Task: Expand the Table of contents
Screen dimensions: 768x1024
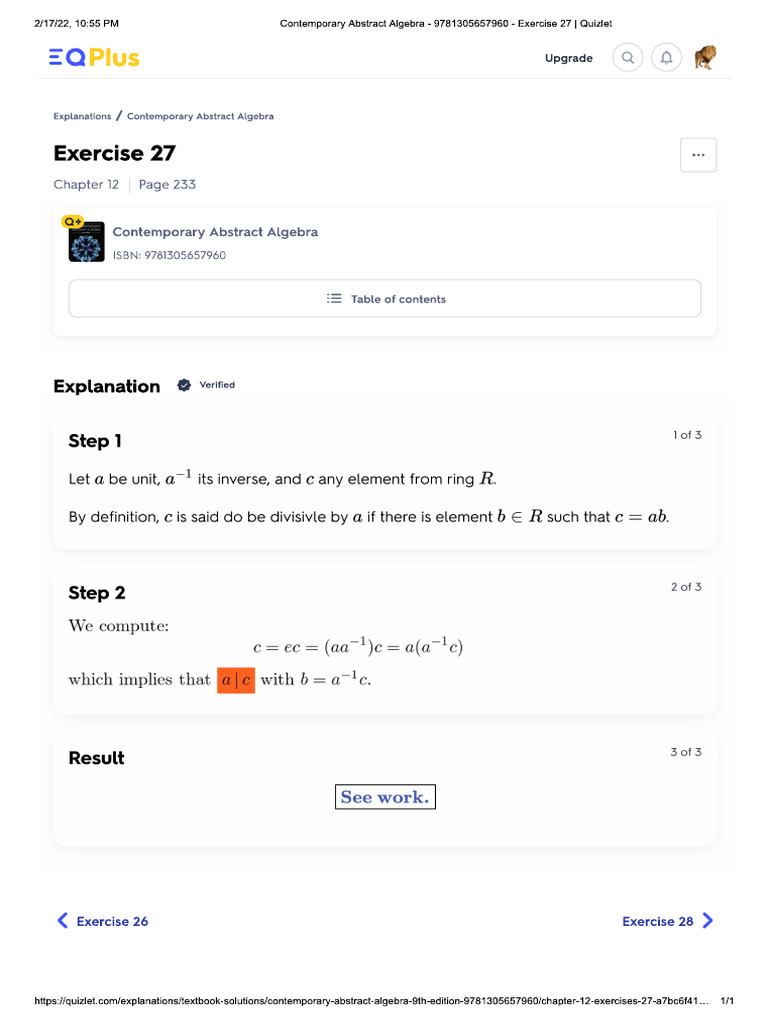Action: [385, 298]
